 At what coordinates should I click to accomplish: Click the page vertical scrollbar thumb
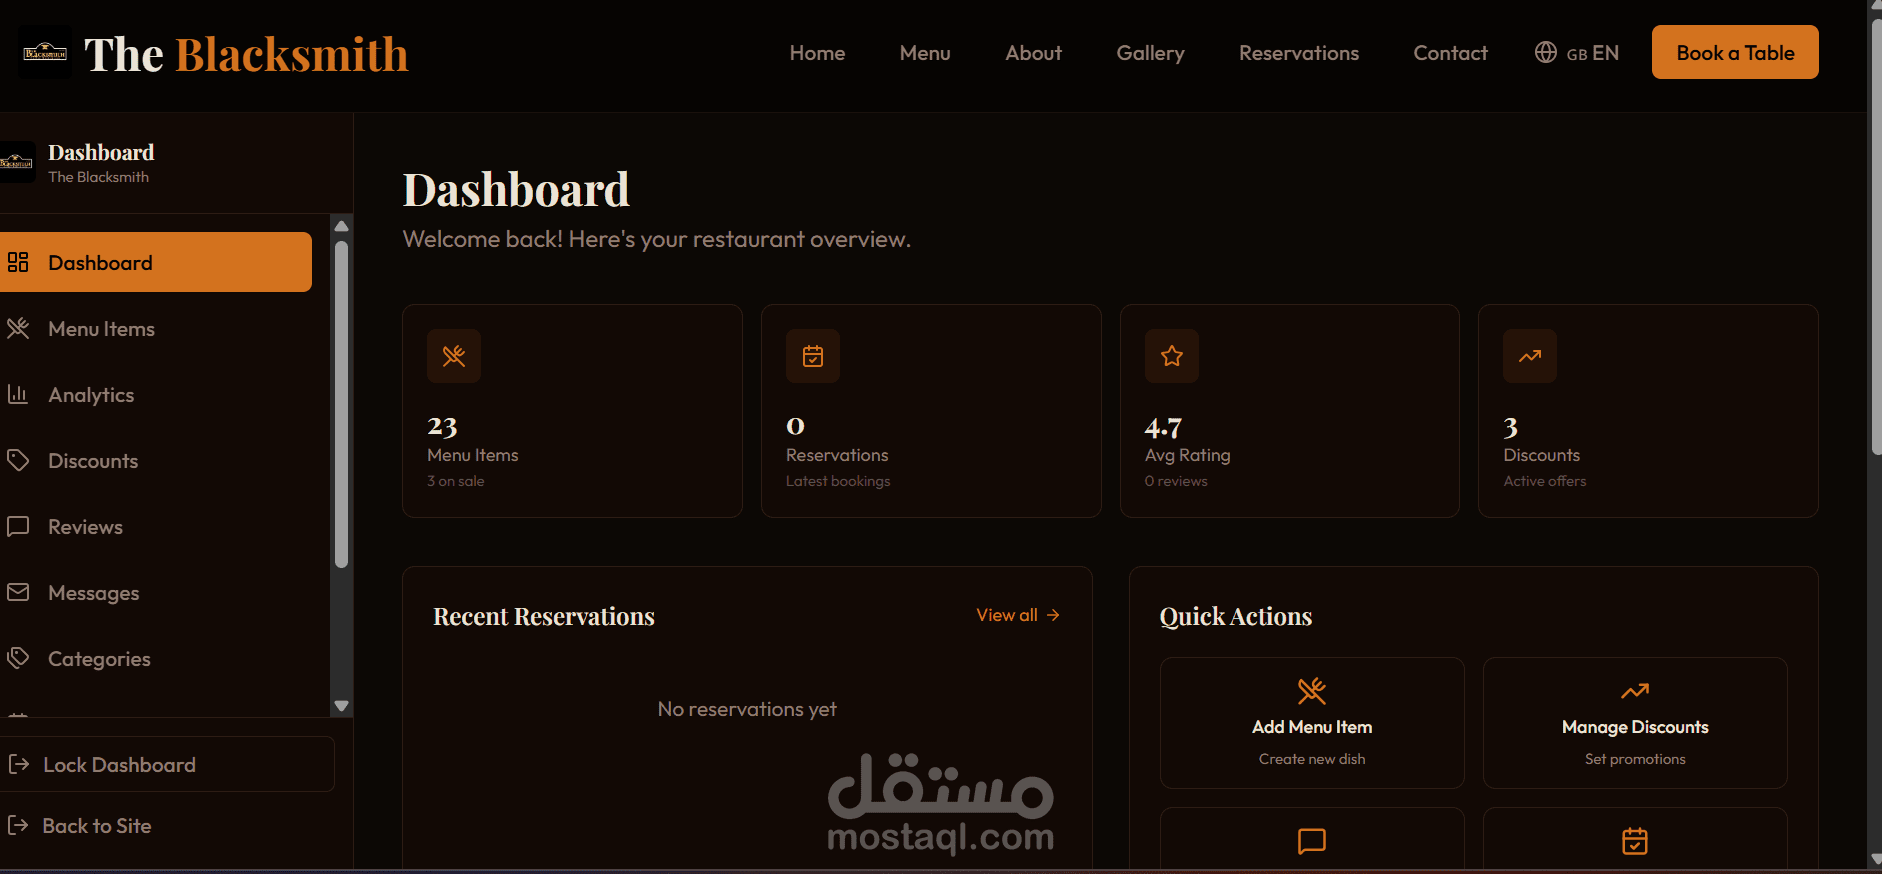[x=1876, y=237]
